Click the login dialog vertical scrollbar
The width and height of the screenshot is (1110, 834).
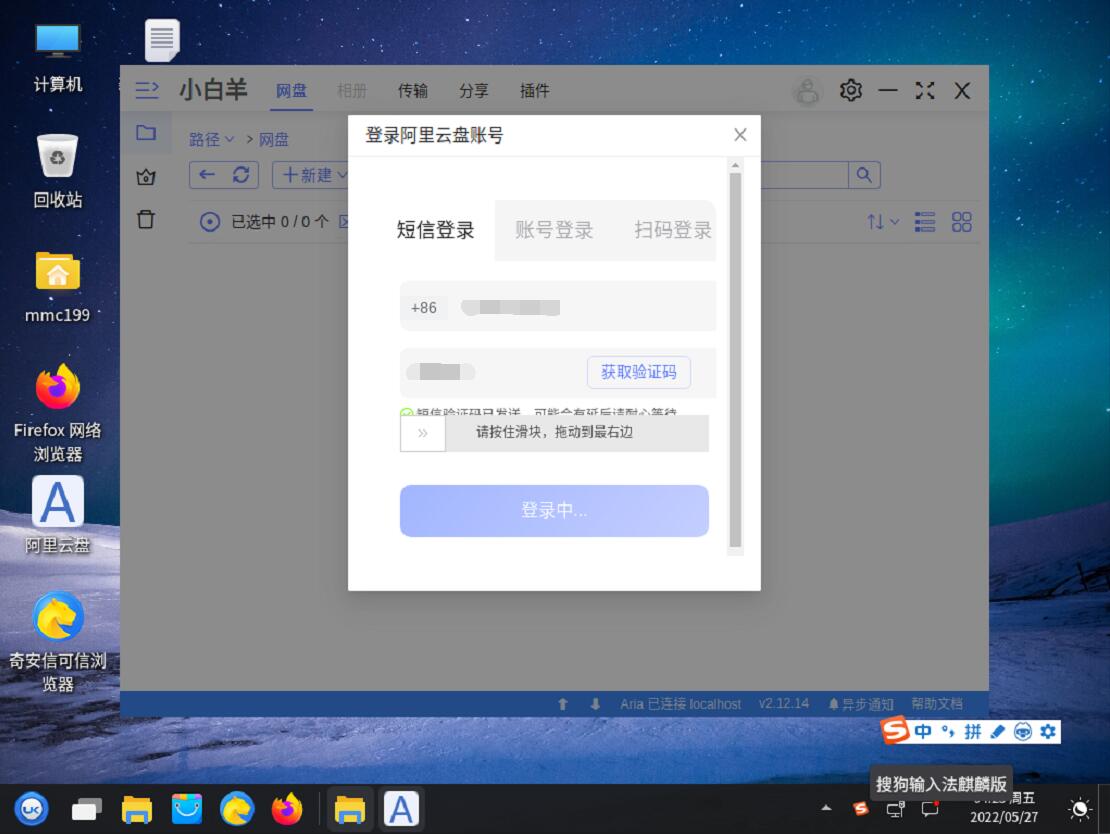coord(736,360)
